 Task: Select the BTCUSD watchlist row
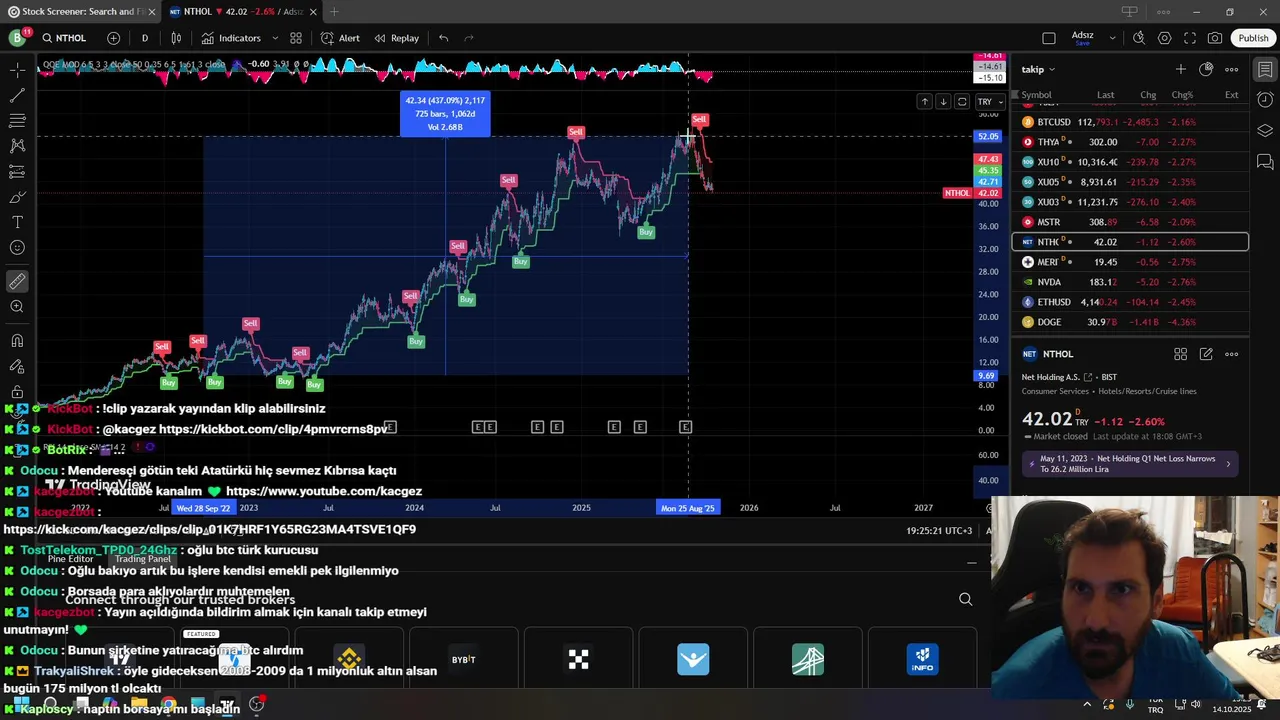1130,122
